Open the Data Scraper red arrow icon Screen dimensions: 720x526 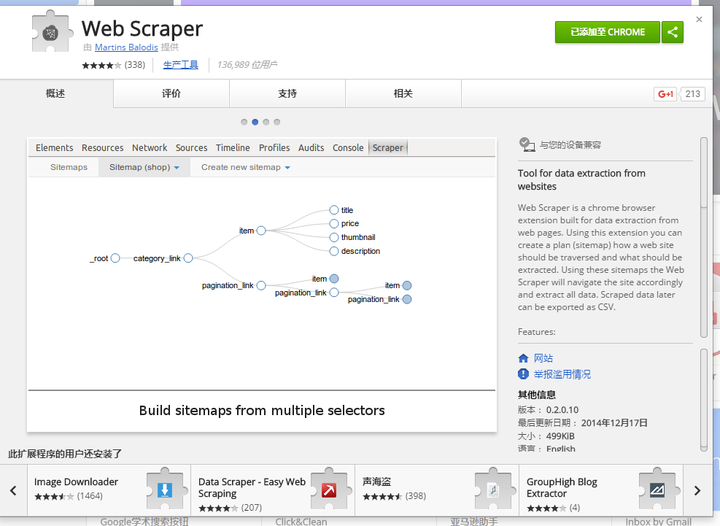coord(329,488)
